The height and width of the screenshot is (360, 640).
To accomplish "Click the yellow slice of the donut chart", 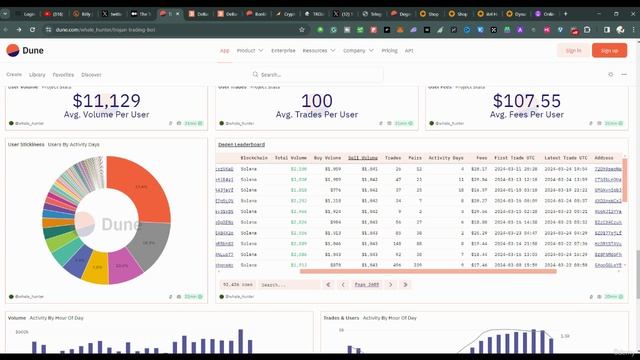I will [x=96, y=268].
